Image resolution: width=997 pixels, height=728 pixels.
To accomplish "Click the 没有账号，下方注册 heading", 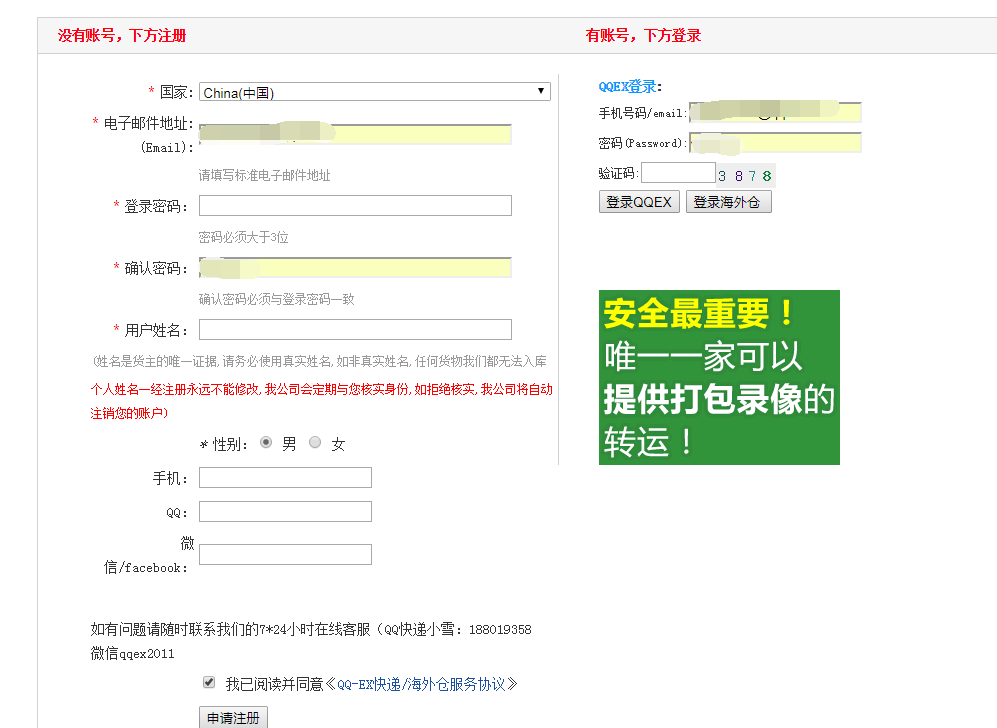I will click(x=122, y=36).
